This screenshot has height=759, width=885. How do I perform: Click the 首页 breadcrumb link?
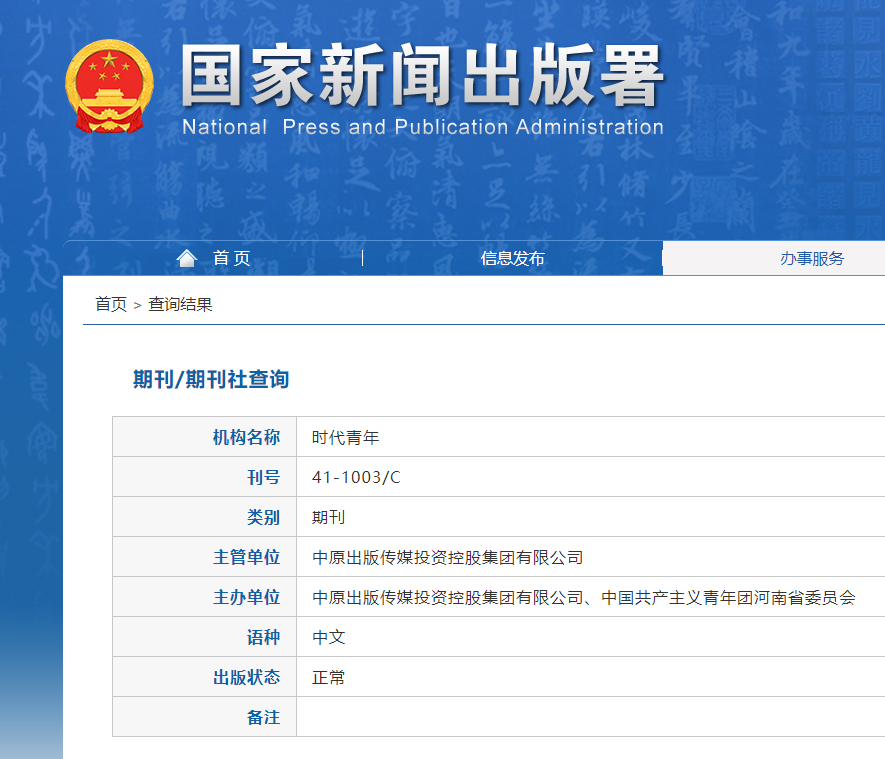tap(111, 305)
